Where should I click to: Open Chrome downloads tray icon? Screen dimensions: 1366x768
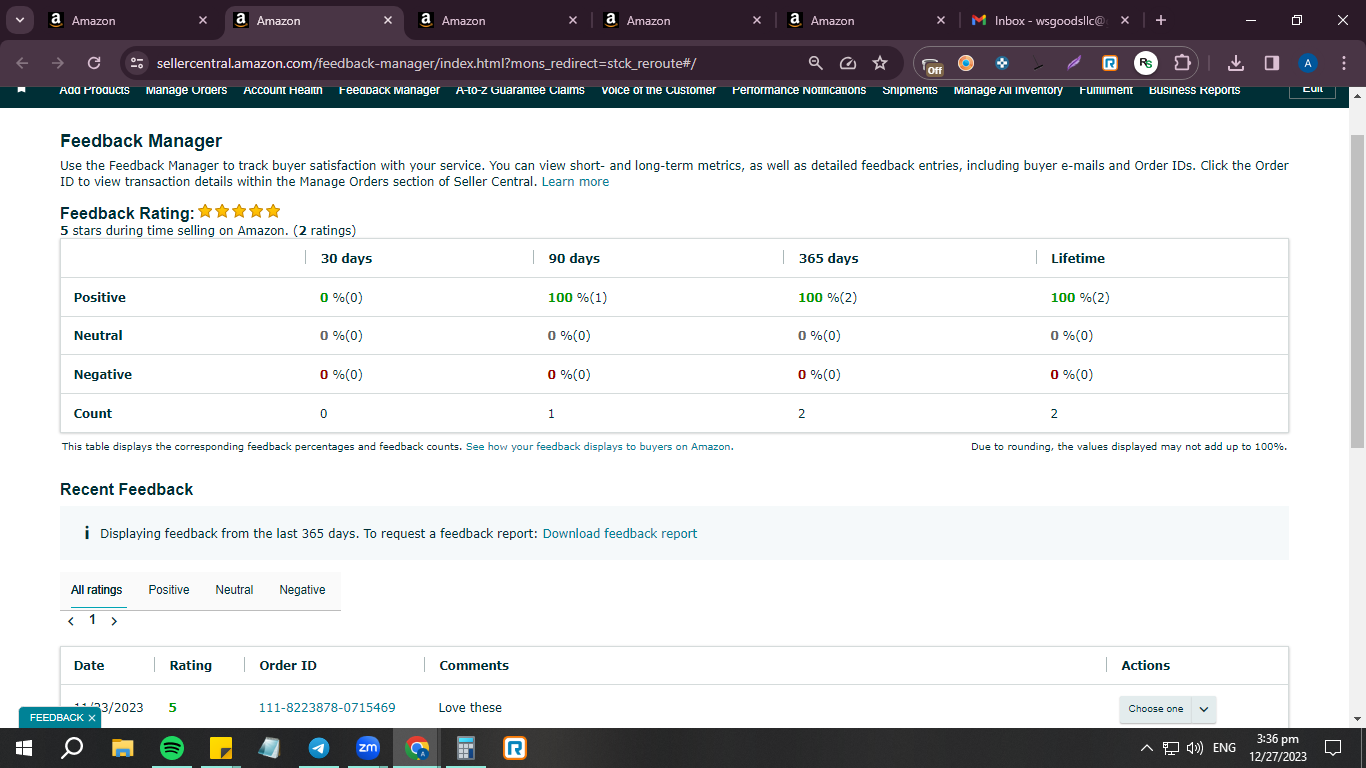(x=1236, y=63)
